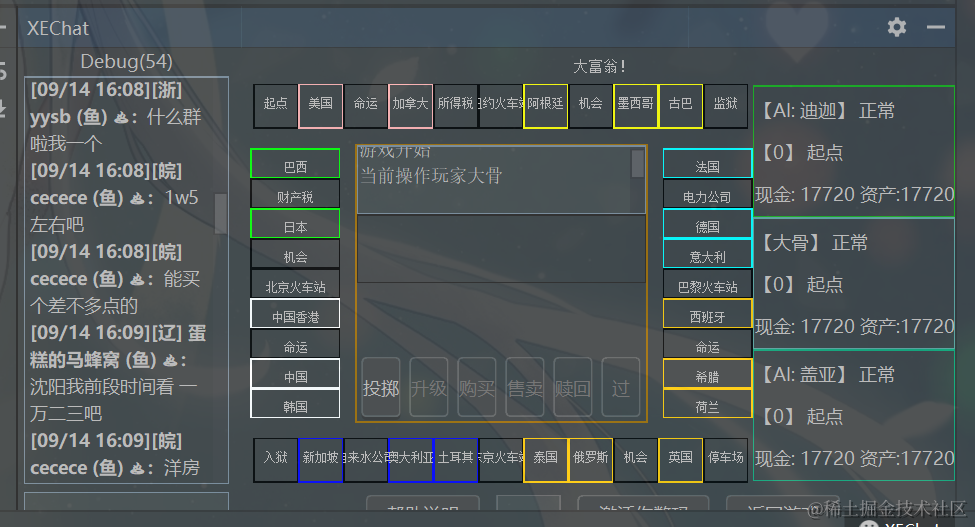Select the 机会 tile between 俄罗斯 and 英国
This screenshot has width=975, height=527.
[635, 460]
